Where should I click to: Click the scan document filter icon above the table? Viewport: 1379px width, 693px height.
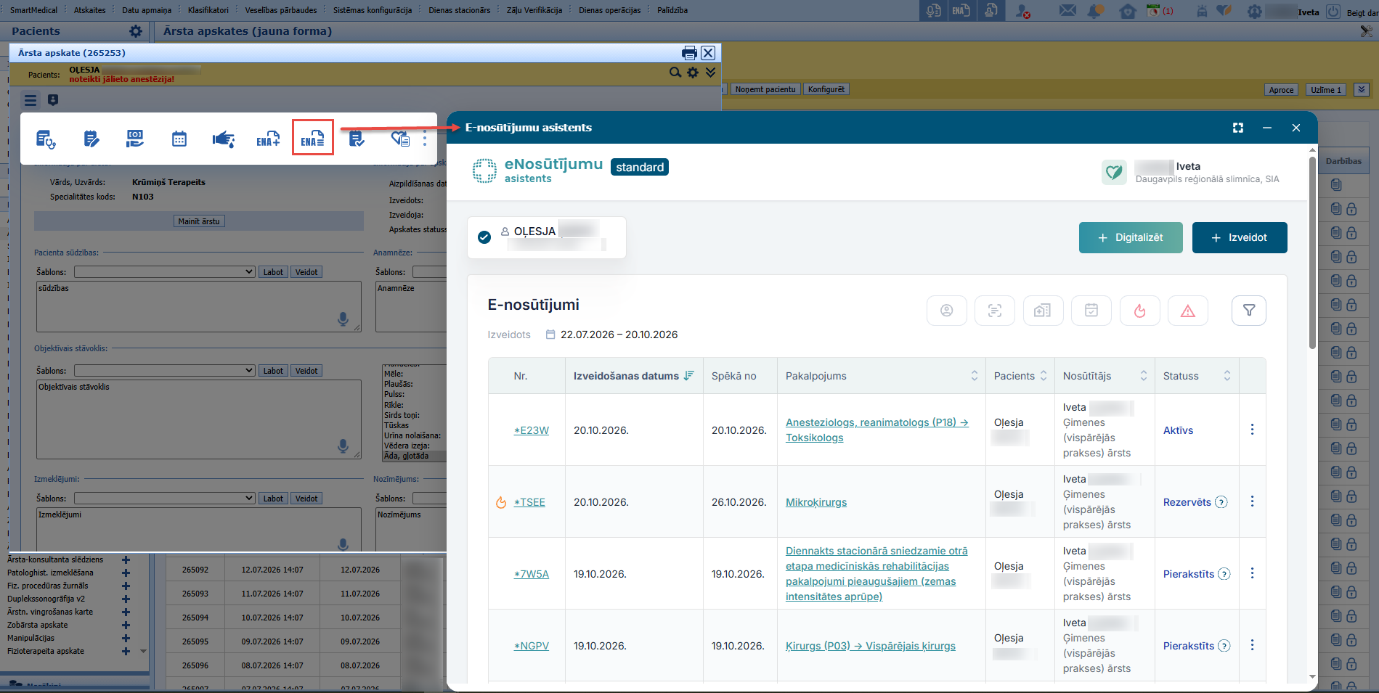[x=995, y=311]
